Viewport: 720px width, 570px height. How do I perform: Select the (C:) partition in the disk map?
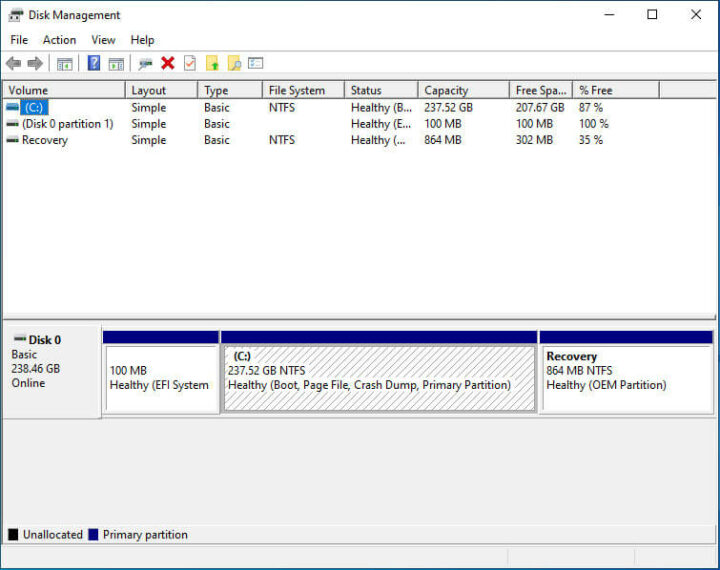(379, 377)
